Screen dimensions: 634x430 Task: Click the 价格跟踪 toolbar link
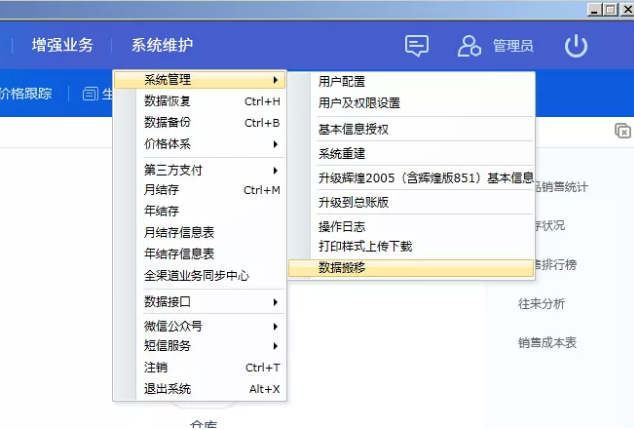(26, 94)
